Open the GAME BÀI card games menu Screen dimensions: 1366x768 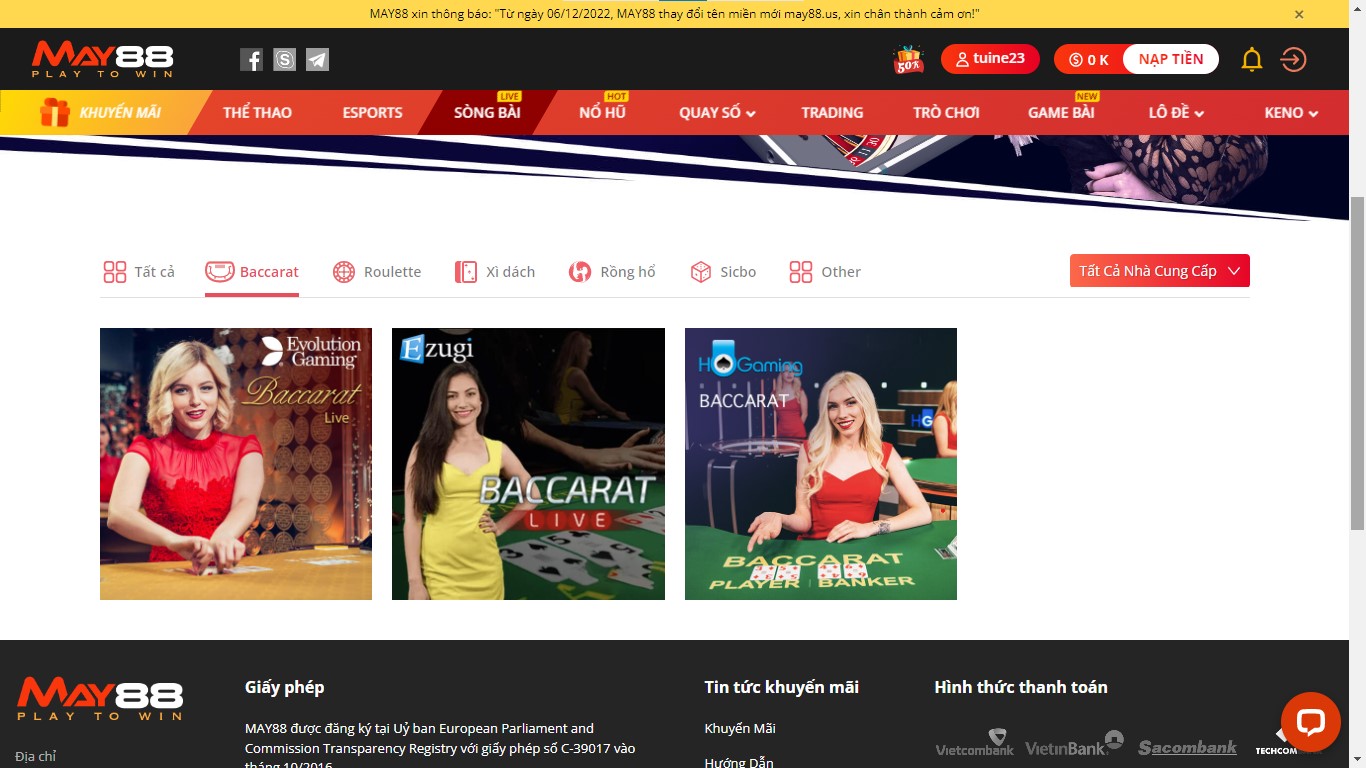[x=1061, y=112]
